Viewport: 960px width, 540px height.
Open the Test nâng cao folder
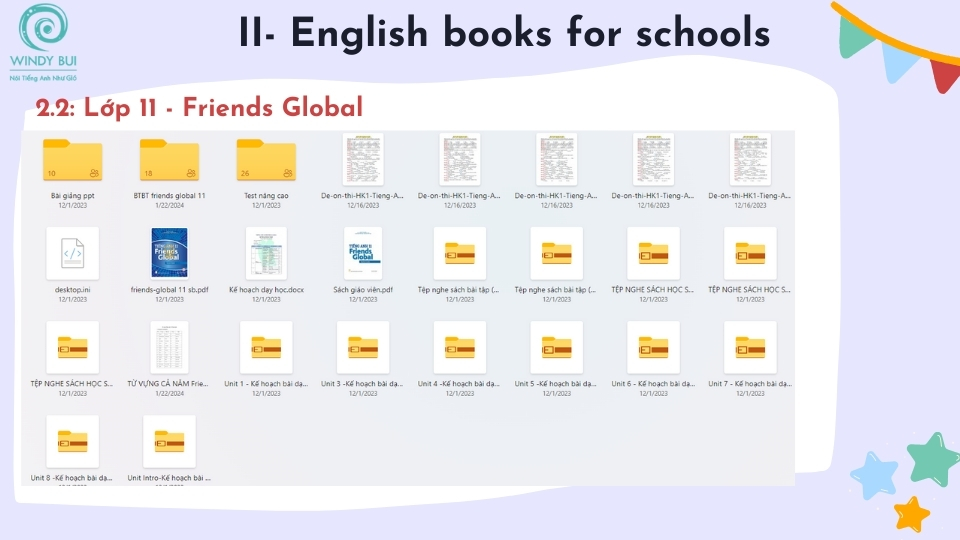[266, 159]
